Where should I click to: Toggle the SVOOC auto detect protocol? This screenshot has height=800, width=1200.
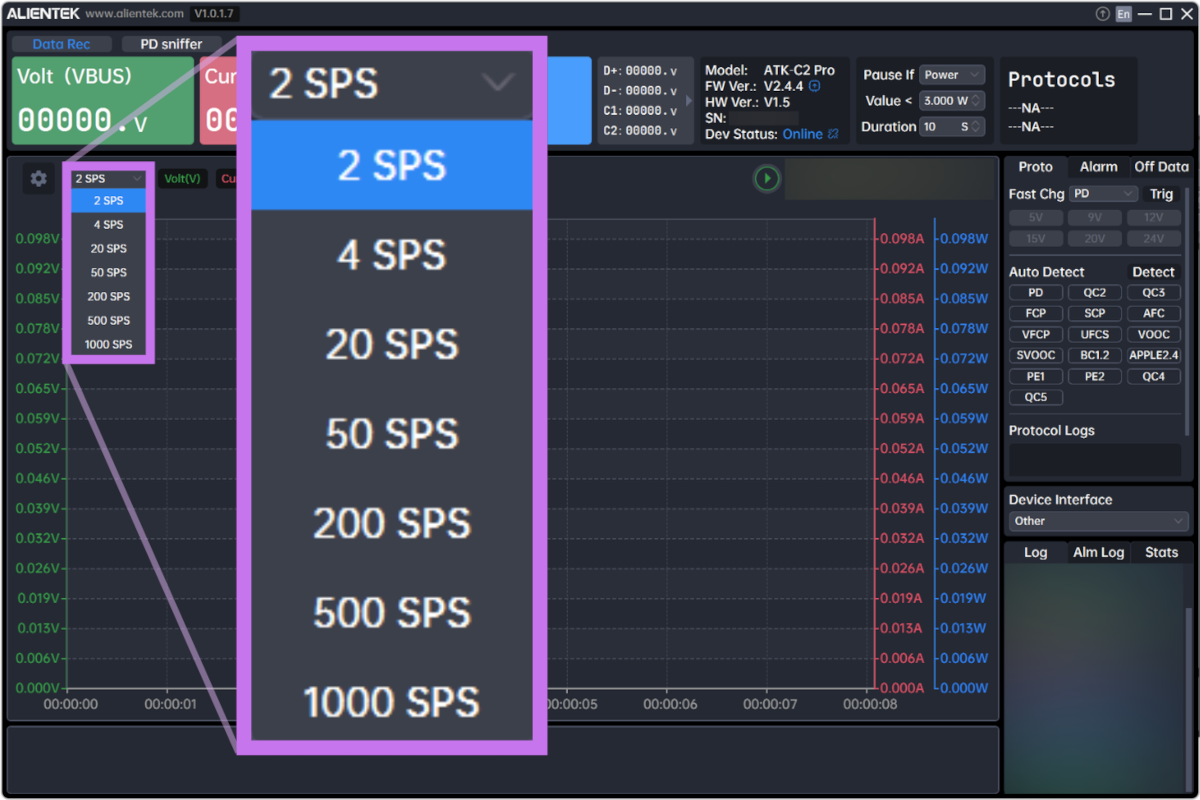coord(1035,356)
